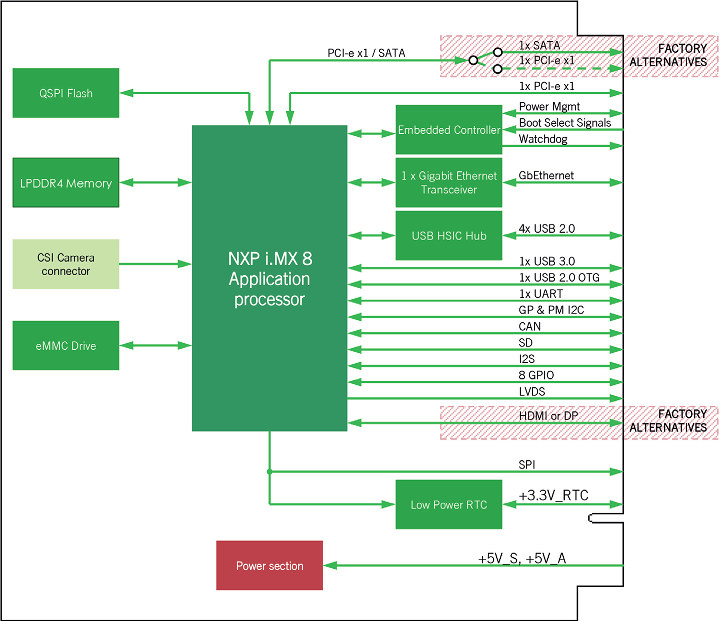Click the CSI Camera connector box

tap(65, 264)
